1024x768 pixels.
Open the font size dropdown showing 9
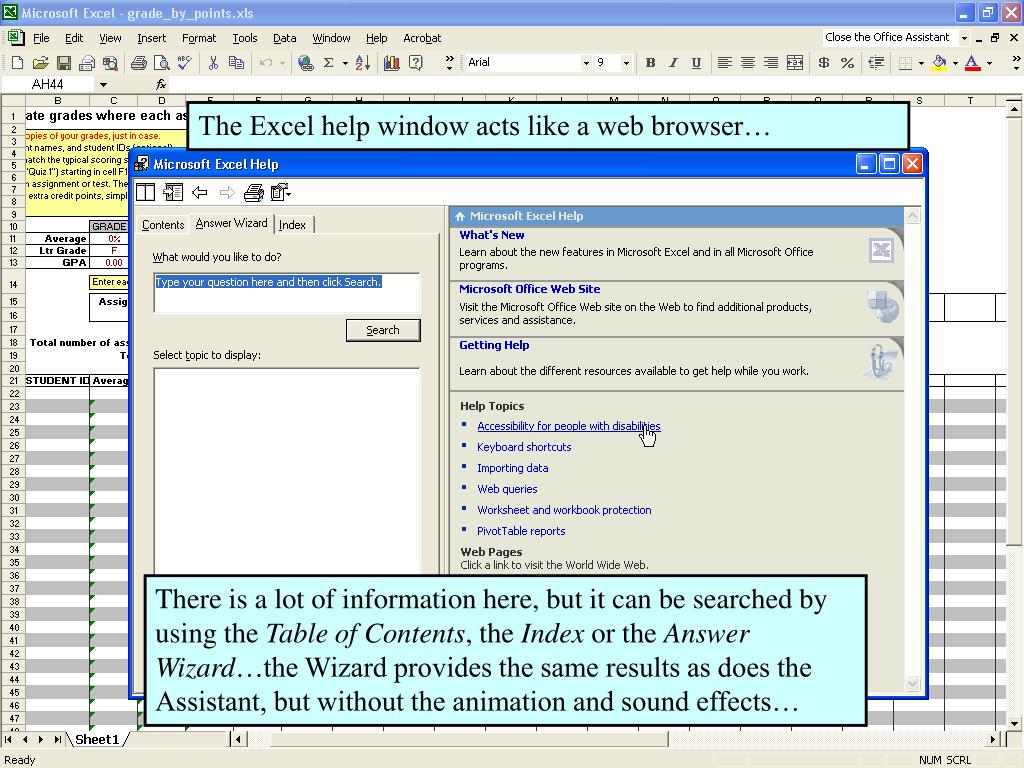click(626, 63)
